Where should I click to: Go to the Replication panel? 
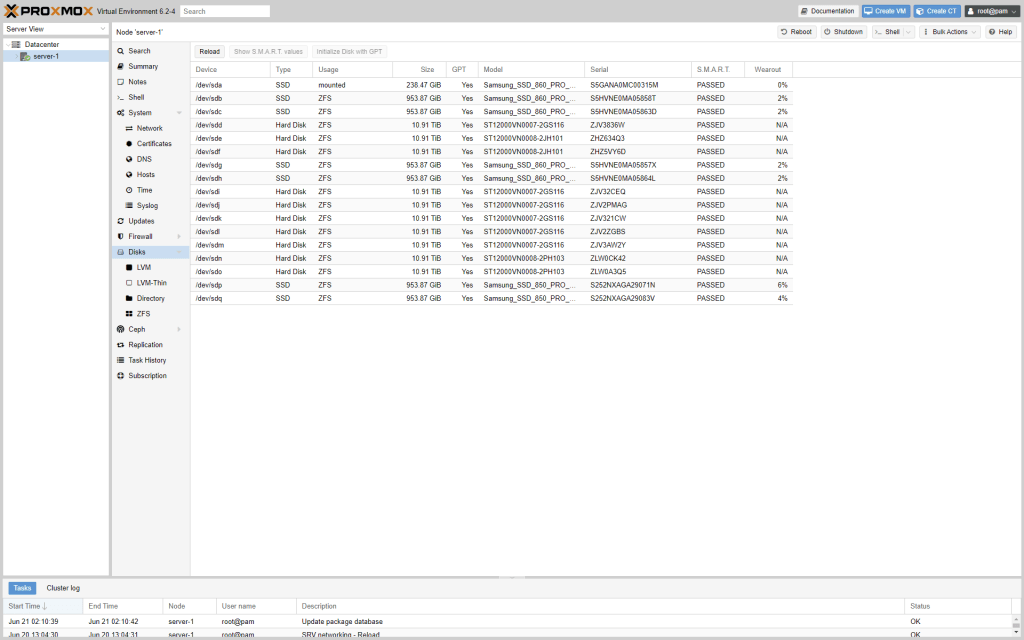(x=145, y=345)
